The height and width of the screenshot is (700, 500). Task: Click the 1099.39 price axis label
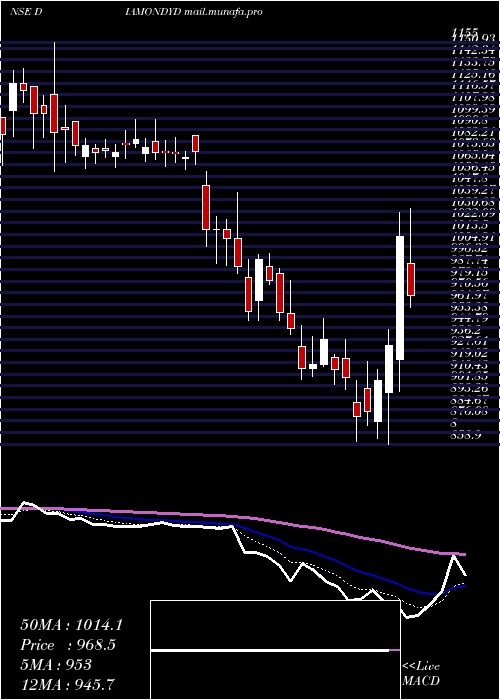coord(475,109)
